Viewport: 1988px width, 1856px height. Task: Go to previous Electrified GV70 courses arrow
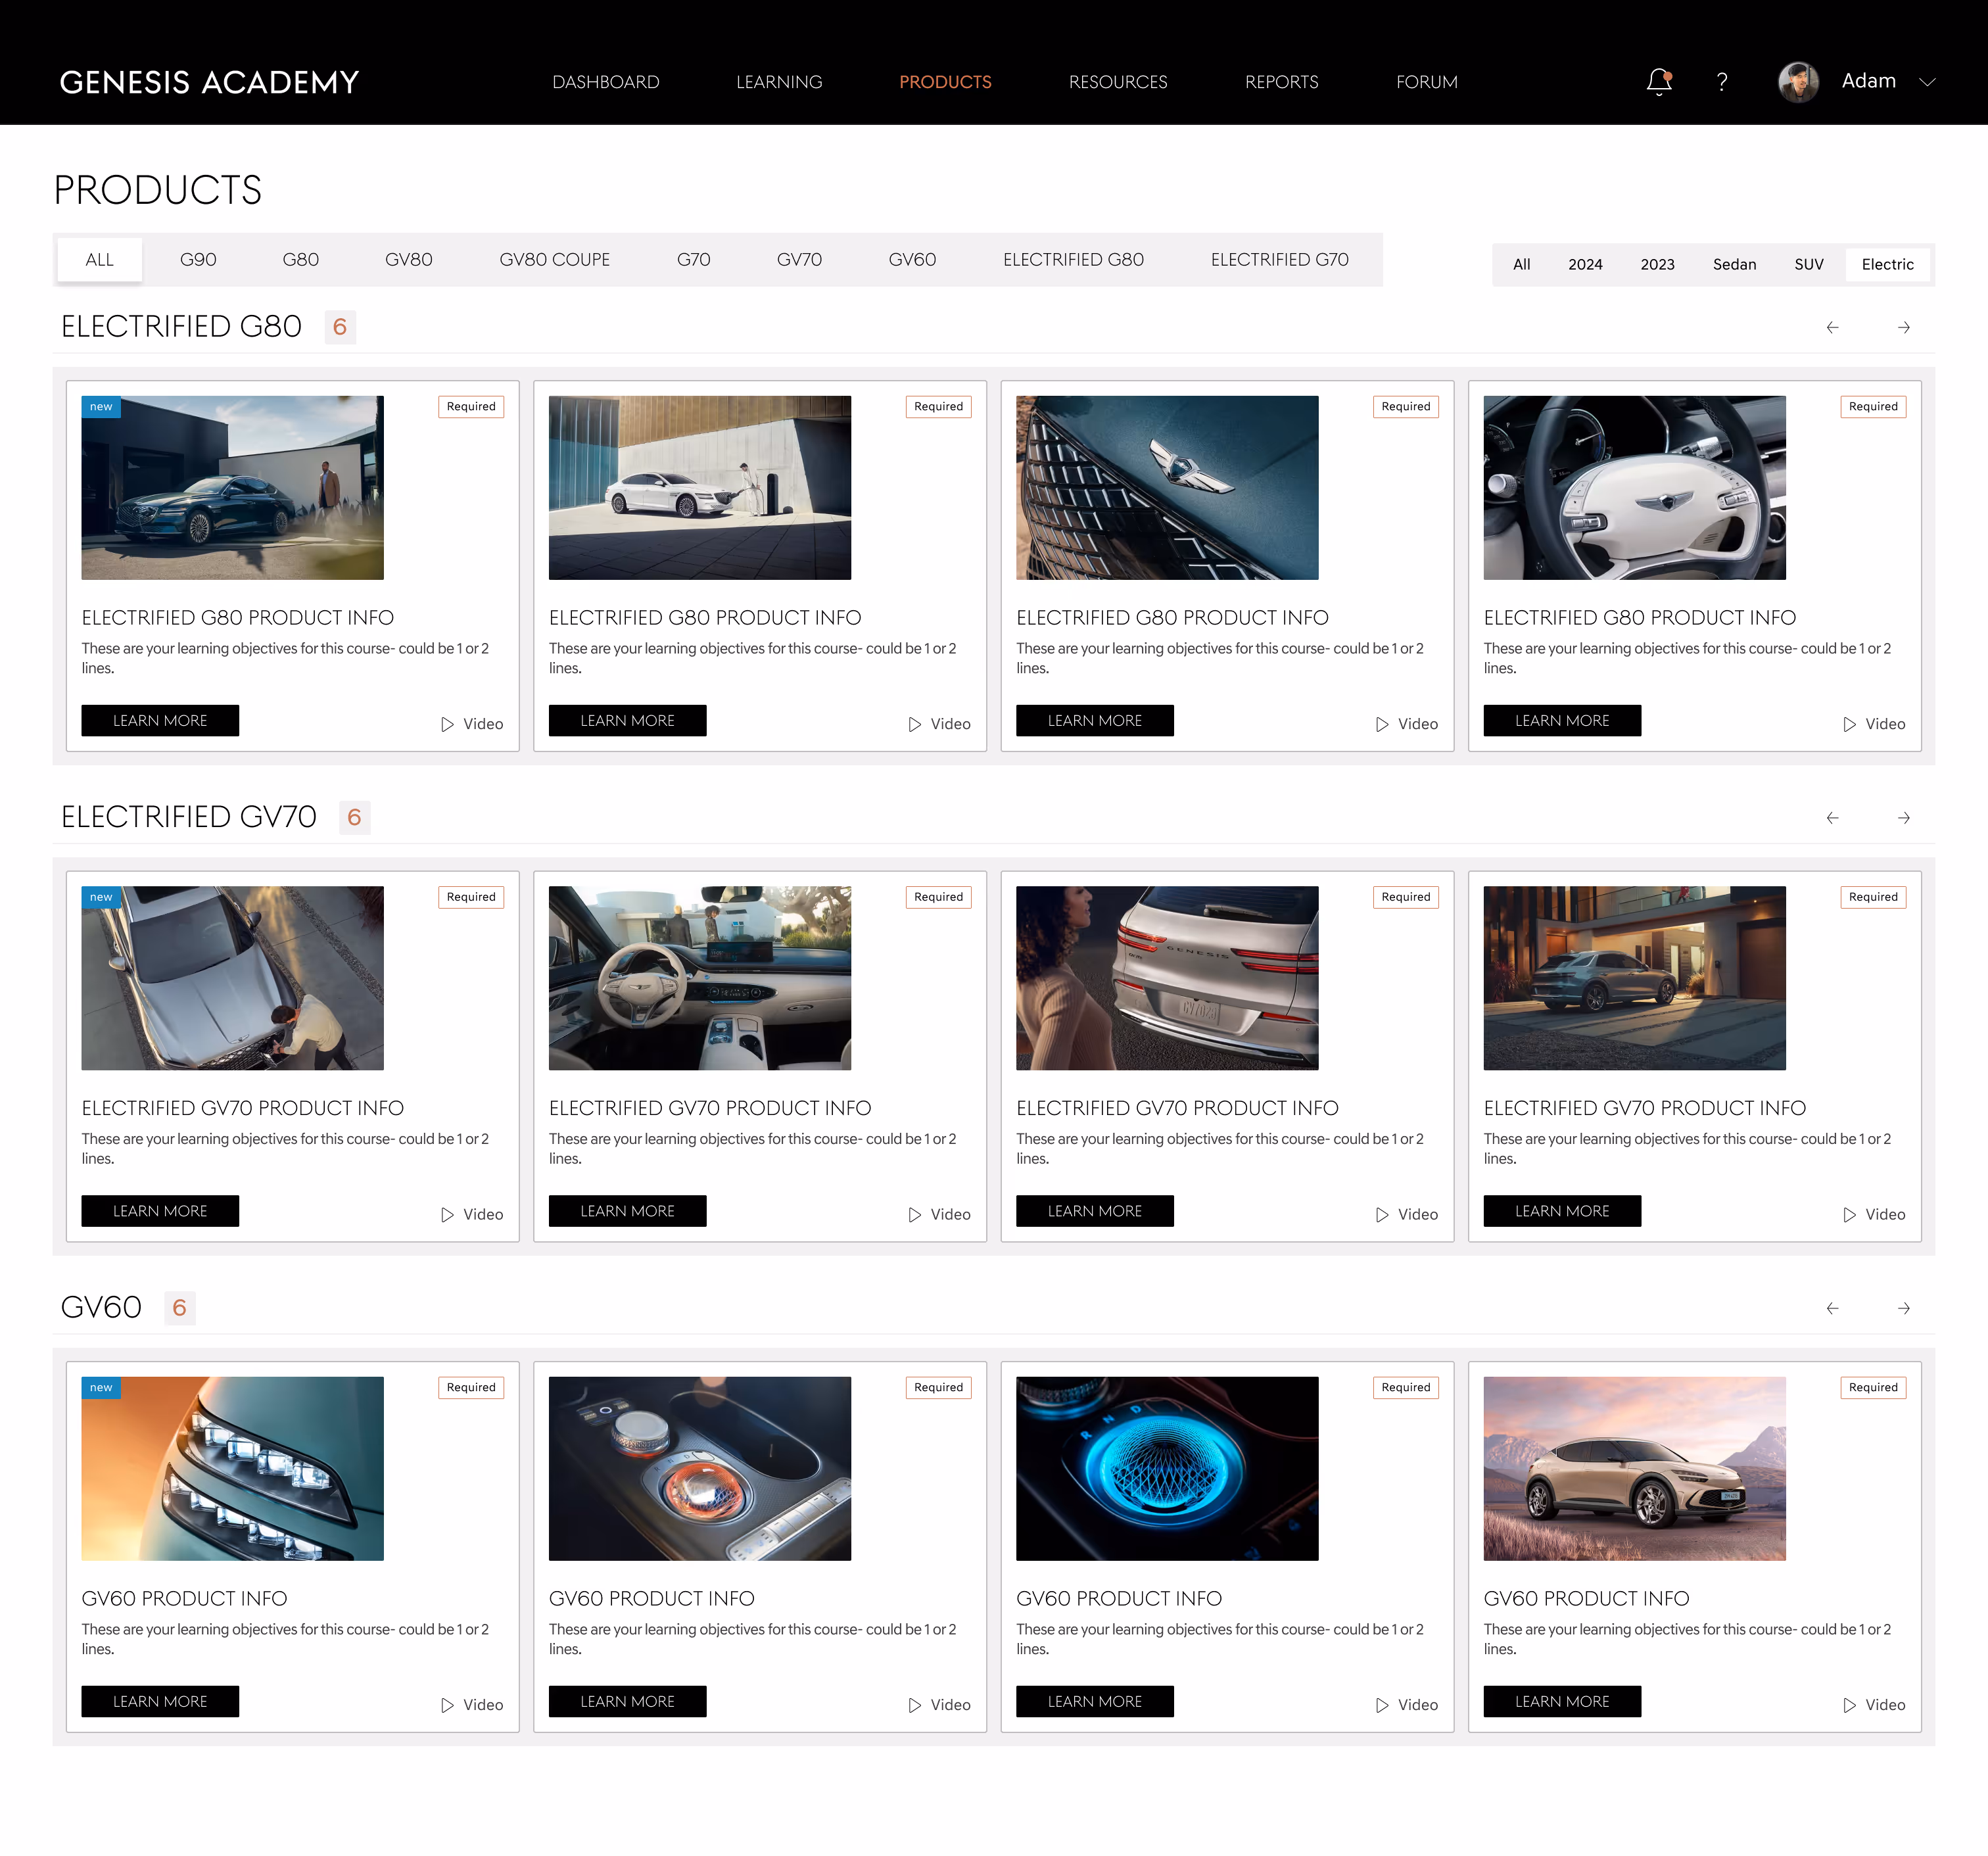(x=1832, y=818)
